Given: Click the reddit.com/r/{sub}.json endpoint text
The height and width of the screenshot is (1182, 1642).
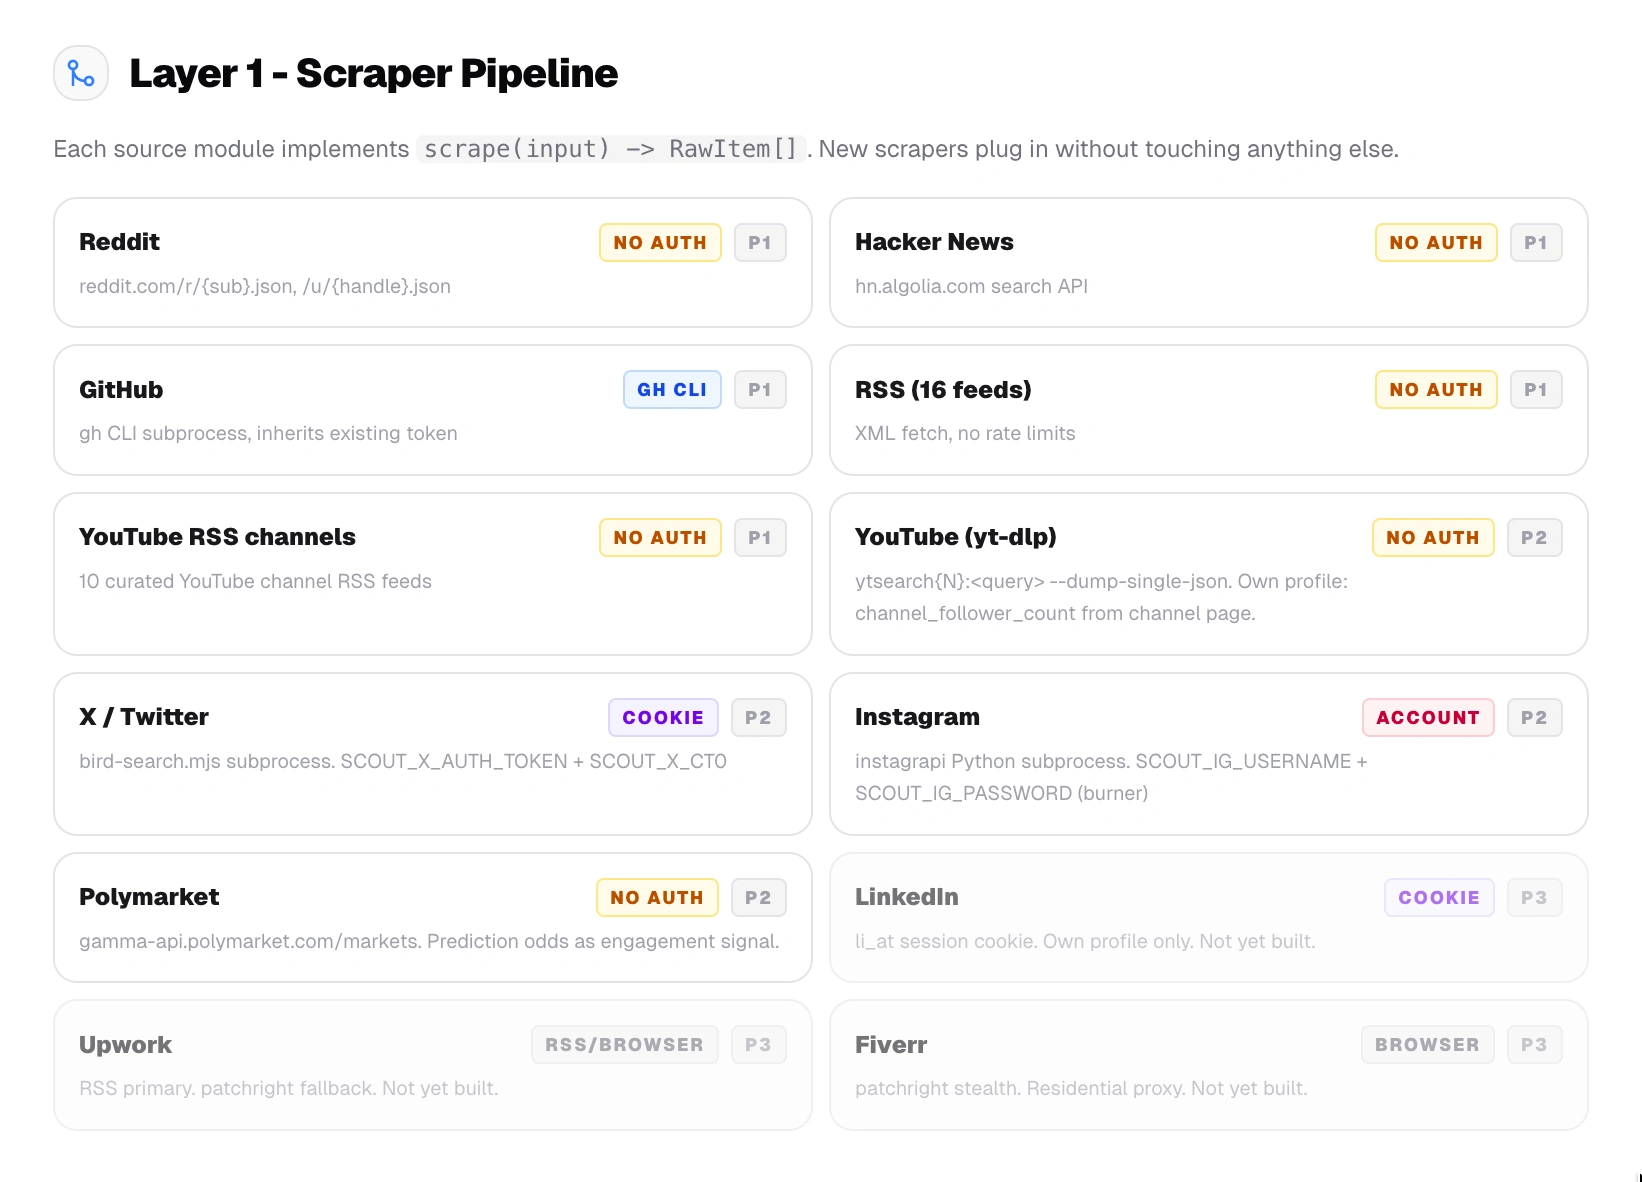Looking at the screenshot, I should coord(265,286).
